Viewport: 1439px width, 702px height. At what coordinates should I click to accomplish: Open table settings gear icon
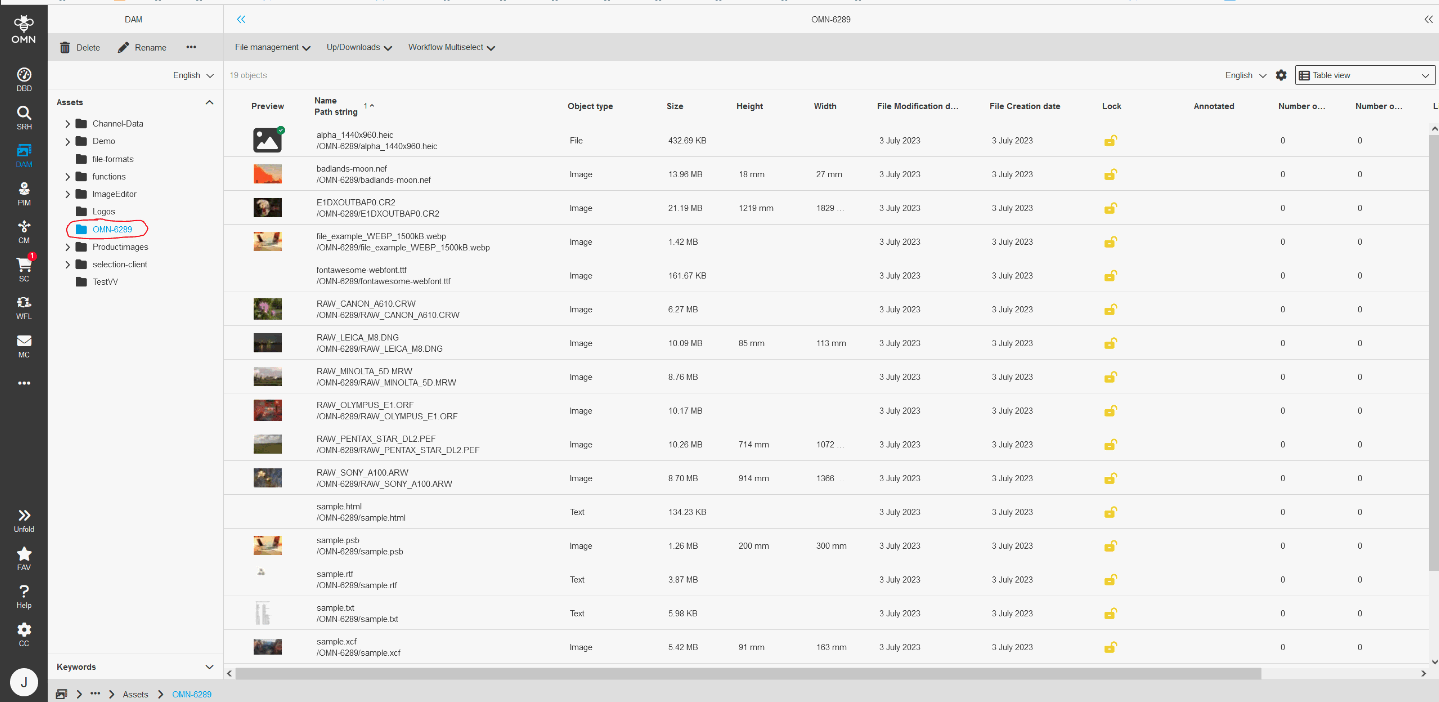coord(1281,75)
